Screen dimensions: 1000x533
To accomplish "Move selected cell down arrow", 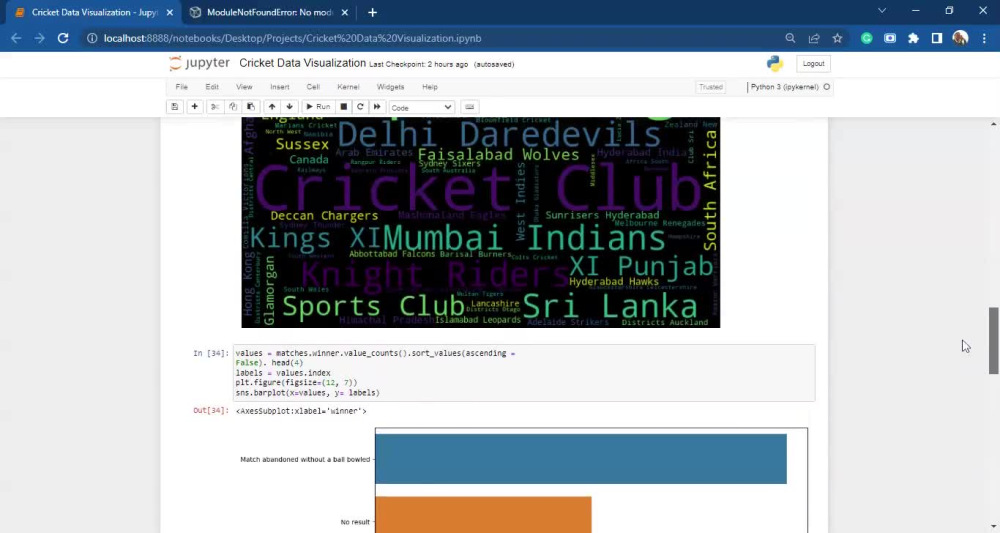I will pyautogui.click(x=290, y=107).
